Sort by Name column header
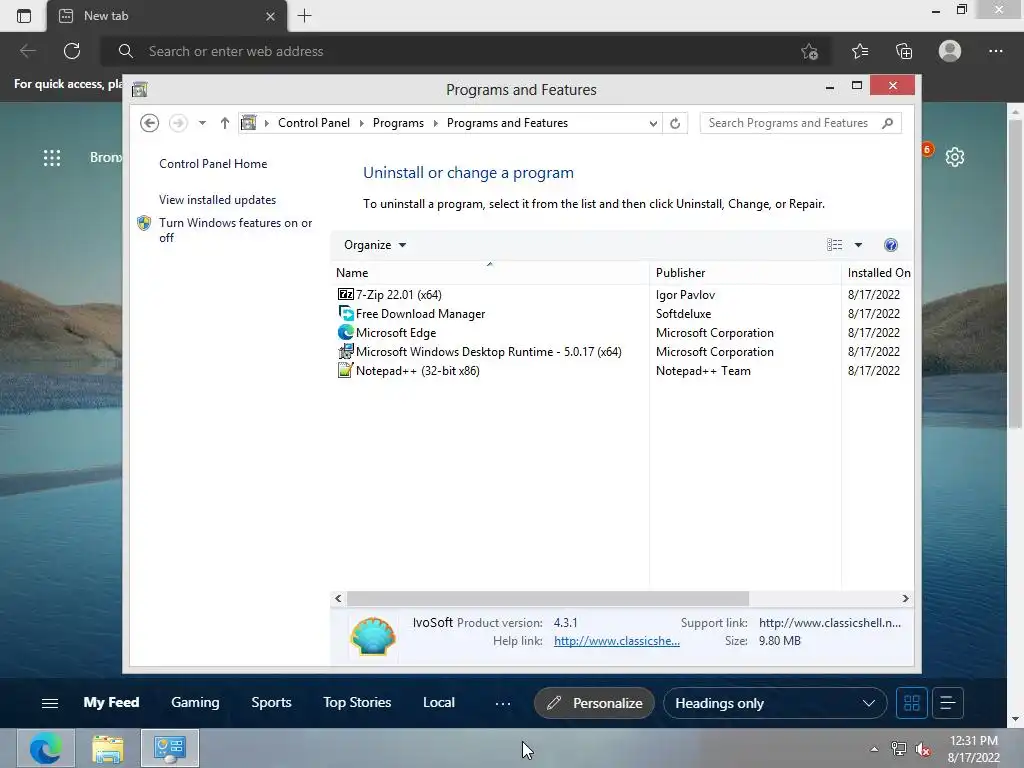 (490, 273)
